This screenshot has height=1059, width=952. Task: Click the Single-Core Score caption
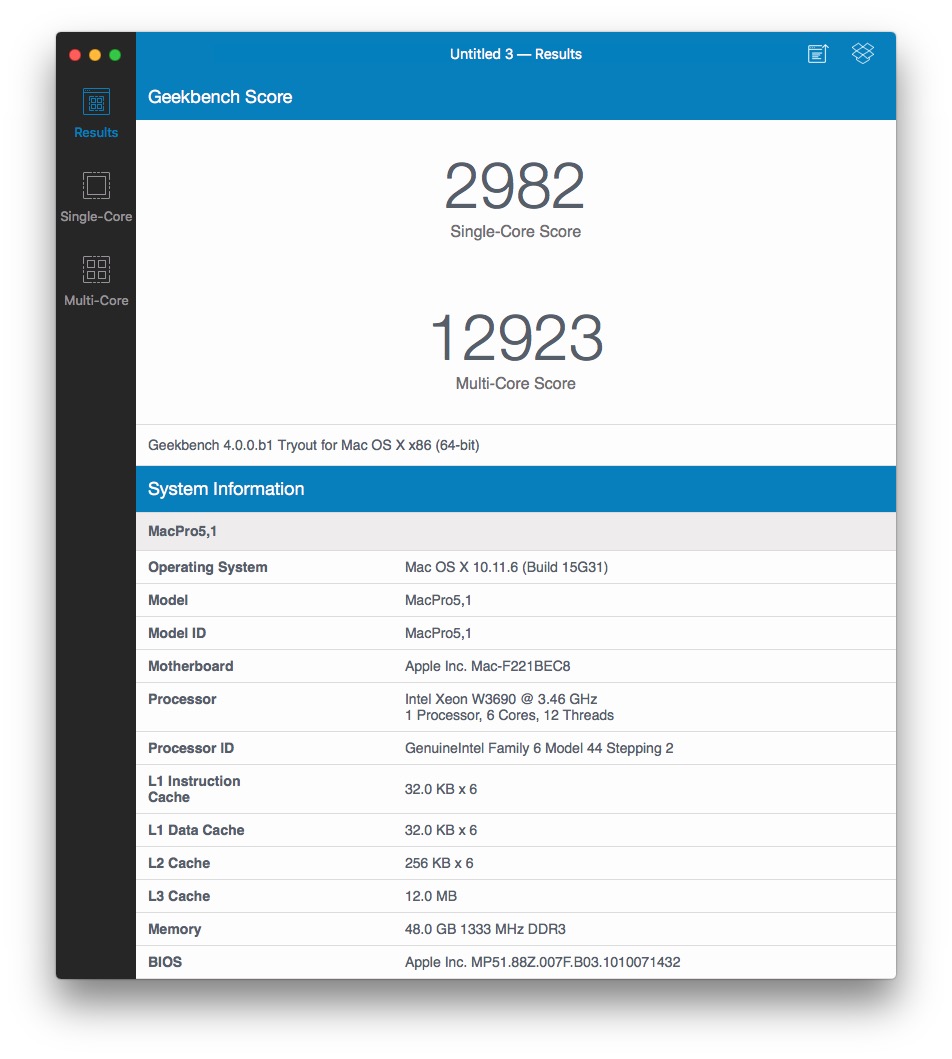tap(515, 232)
